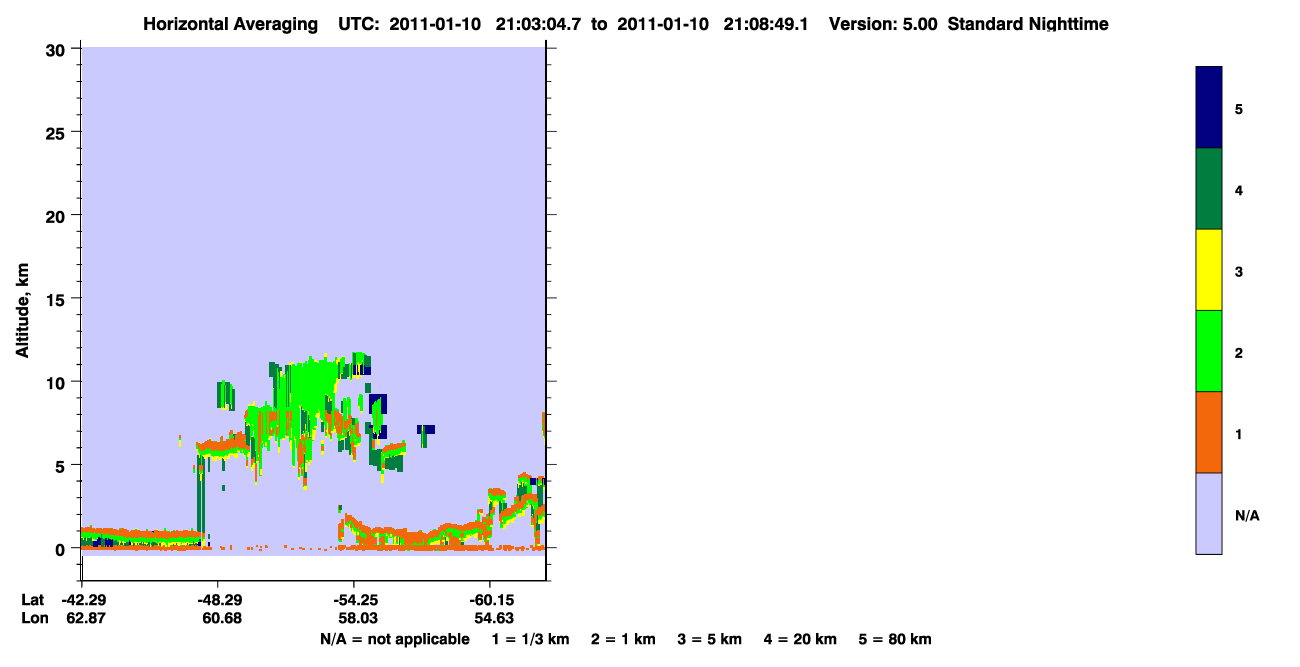1300x667 pixels.
Task: Click legend text '2 = 1 km'
Action: [x=623, y=639]
